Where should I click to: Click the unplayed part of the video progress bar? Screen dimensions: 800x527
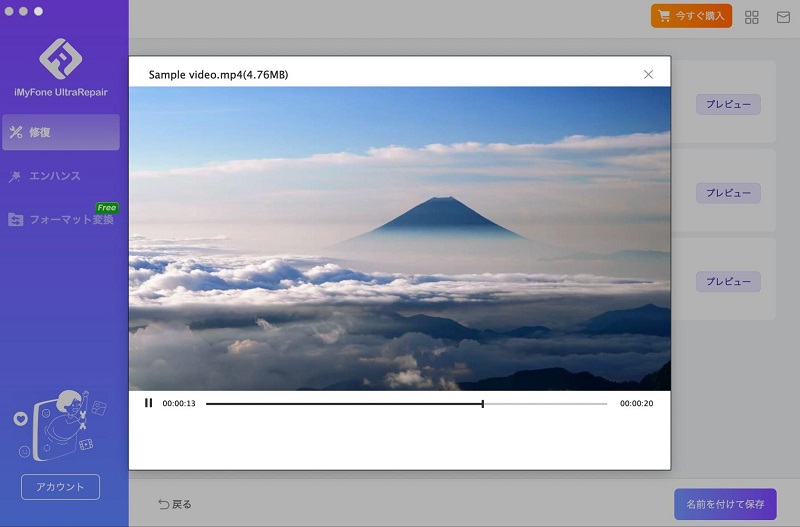pyautogui.click(x=545, y=404)
